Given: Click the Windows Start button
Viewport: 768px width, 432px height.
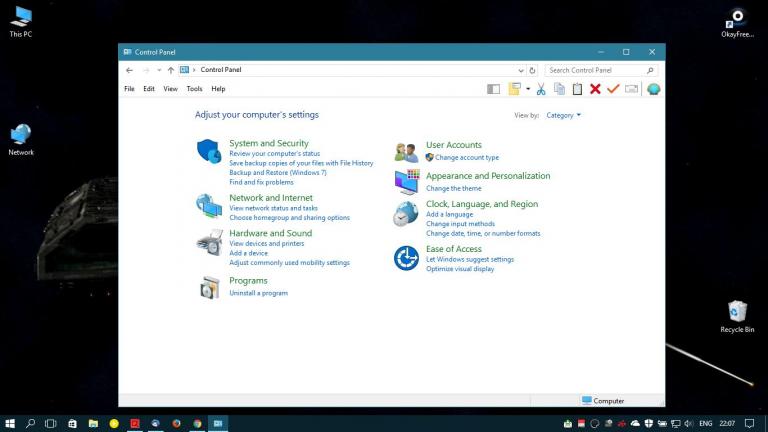Looking at the screenshot, I should (x=10, y=423).
